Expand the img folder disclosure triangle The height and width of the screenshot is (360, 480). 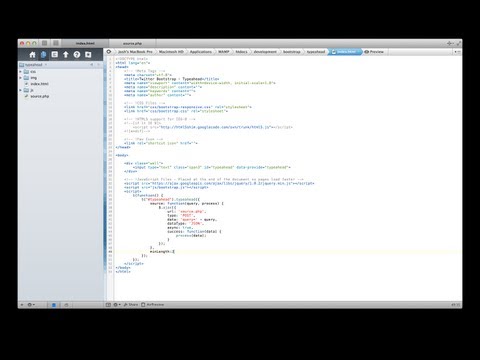(x=21, y=78)
